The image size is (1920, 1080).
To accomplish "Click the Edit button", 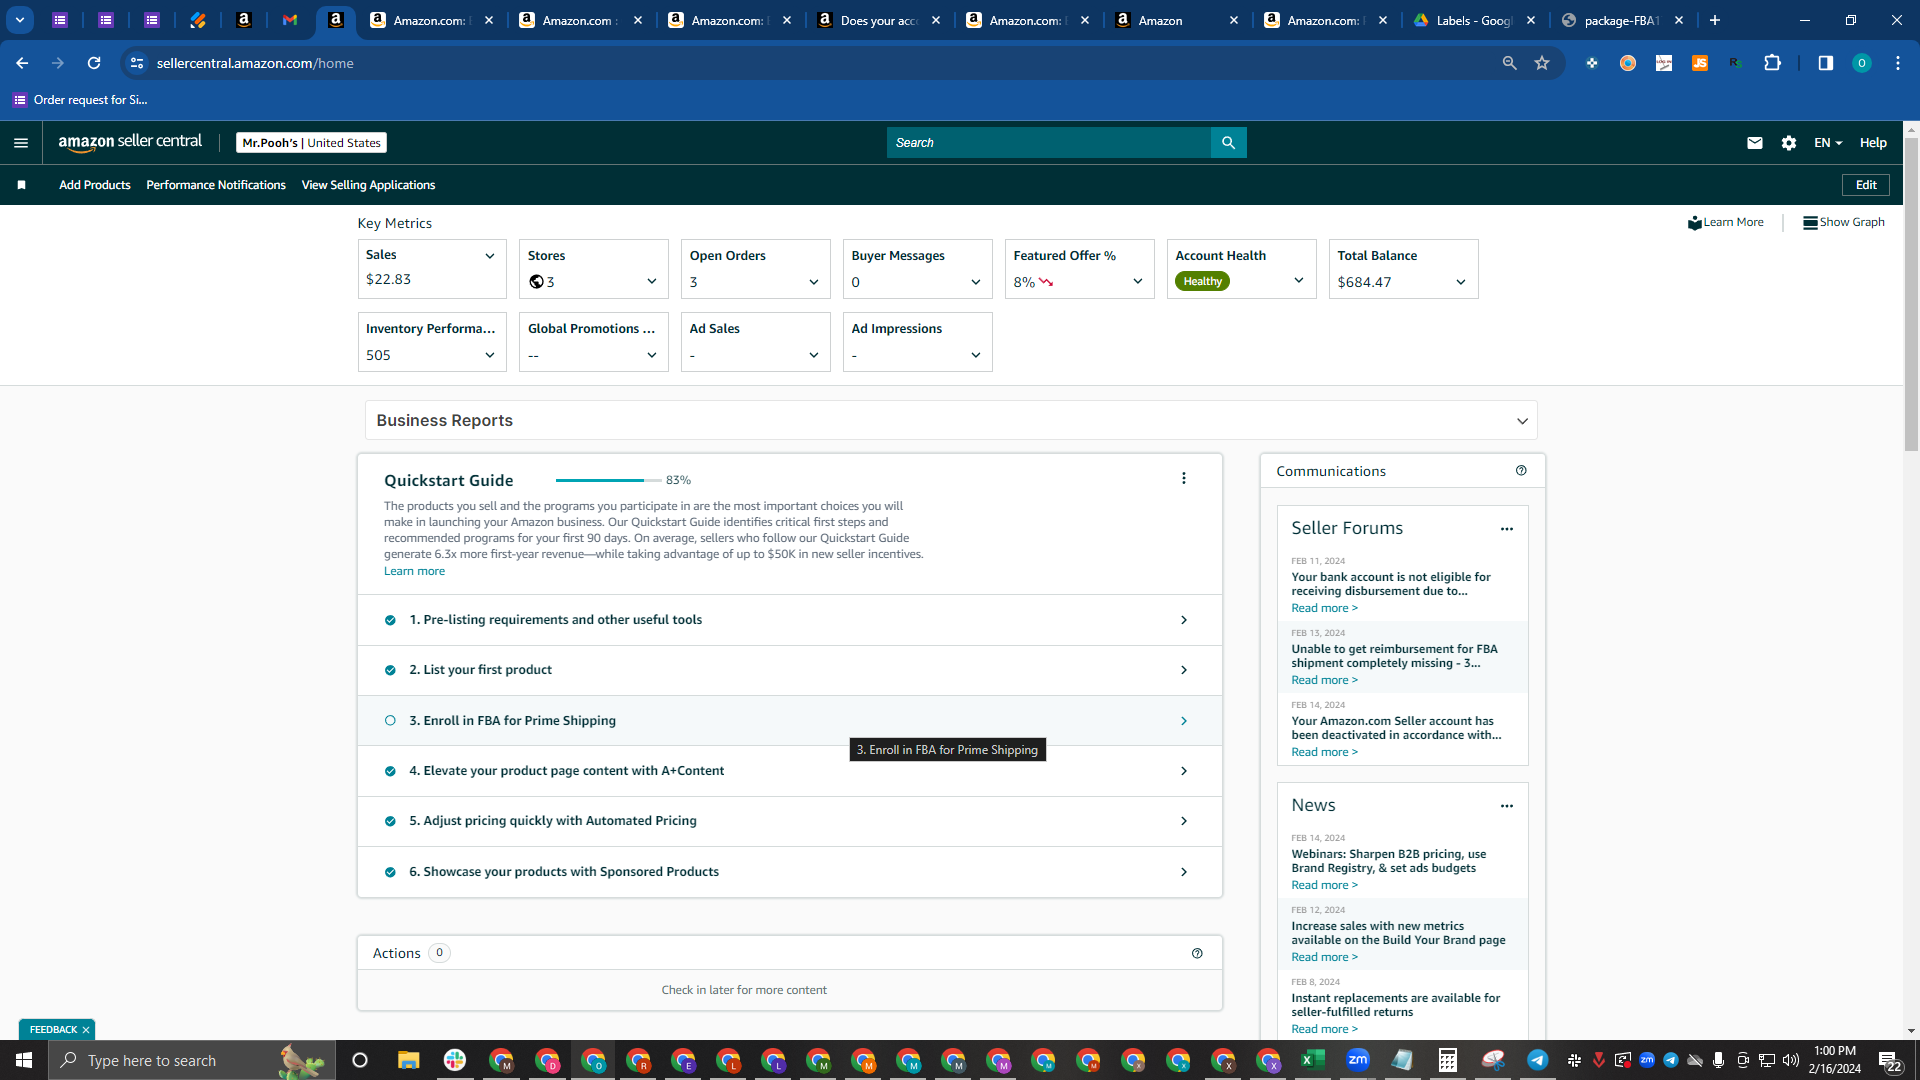I will 1866,185.
